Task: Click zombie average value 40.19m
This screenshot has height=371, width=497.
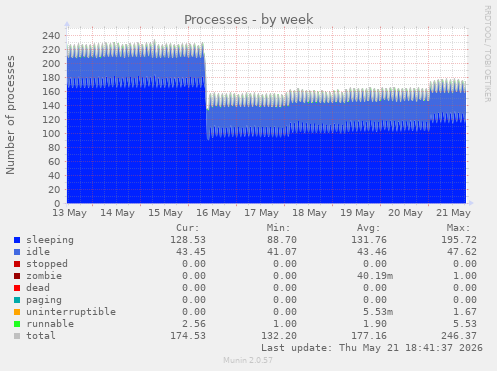Action: pos(375,276)
